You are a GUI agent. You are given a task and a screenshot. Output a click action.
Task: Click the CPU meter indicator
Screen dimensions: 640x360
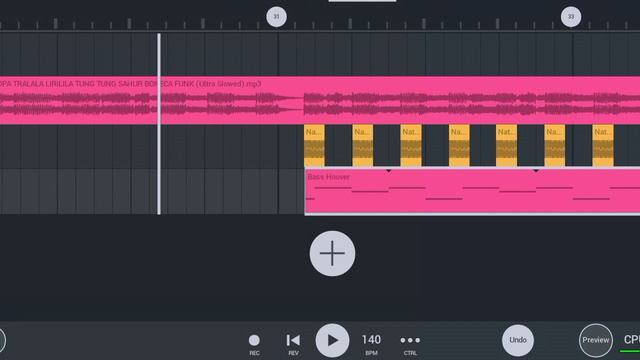click(631, 342)
